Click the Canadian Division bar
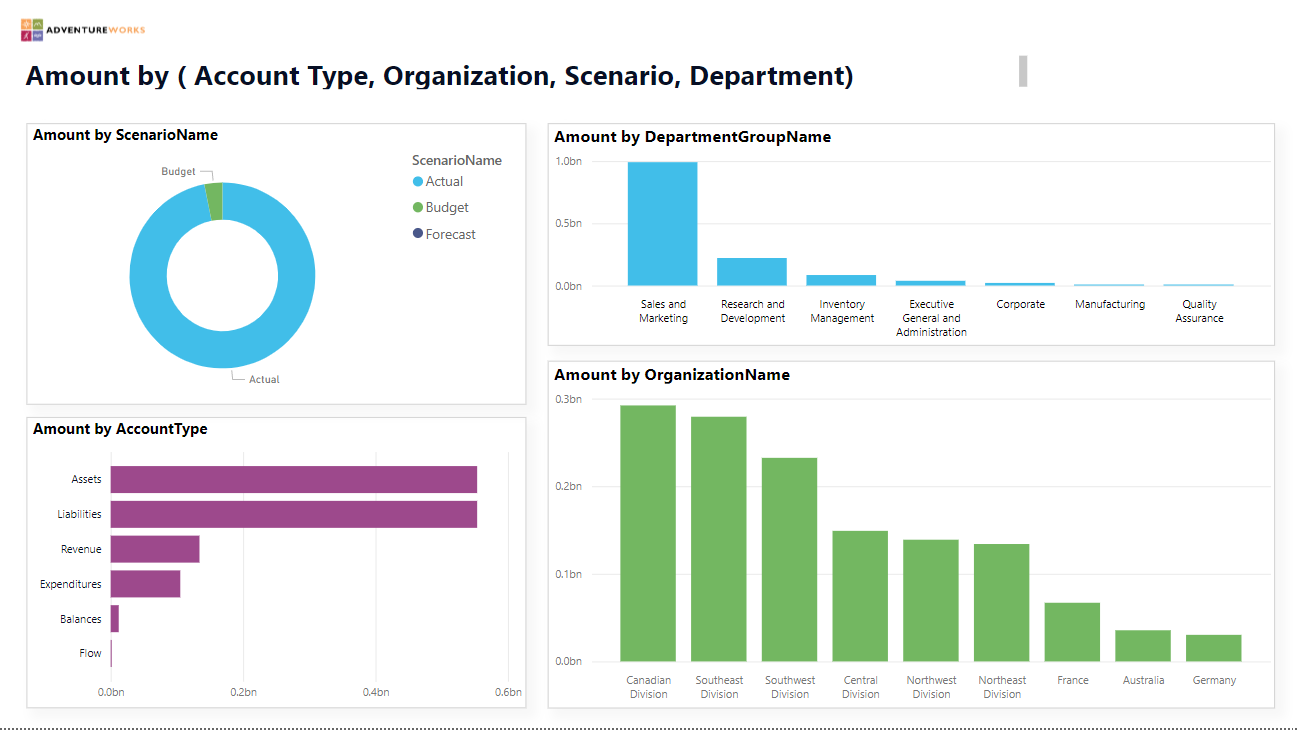Screen dimensions: 1297x730 tap(648, 530)
